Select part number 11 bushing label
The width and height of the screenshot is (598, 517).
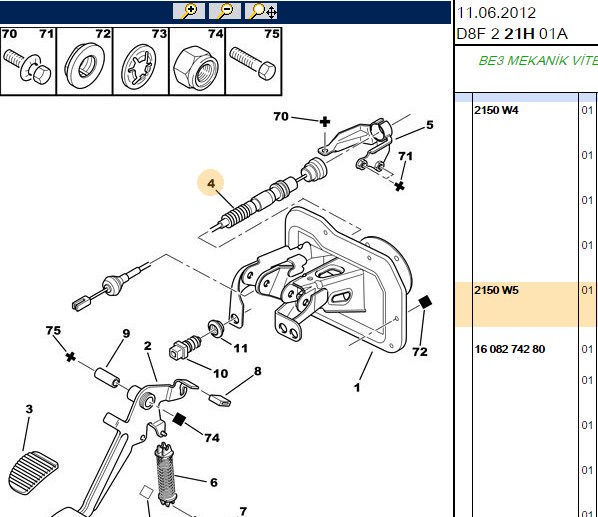coord(241,348)
